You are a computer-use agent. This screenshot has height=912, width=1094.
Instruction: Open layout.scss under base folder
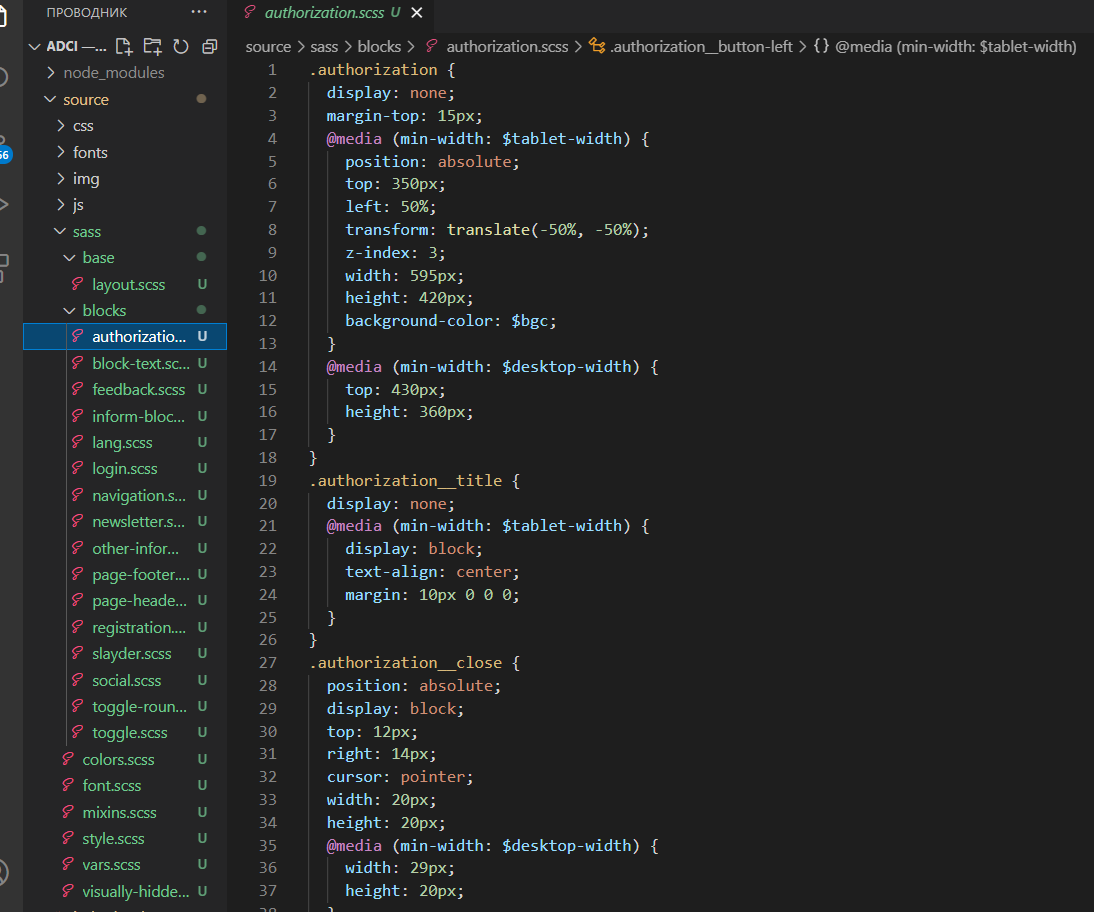coord(128,285)
